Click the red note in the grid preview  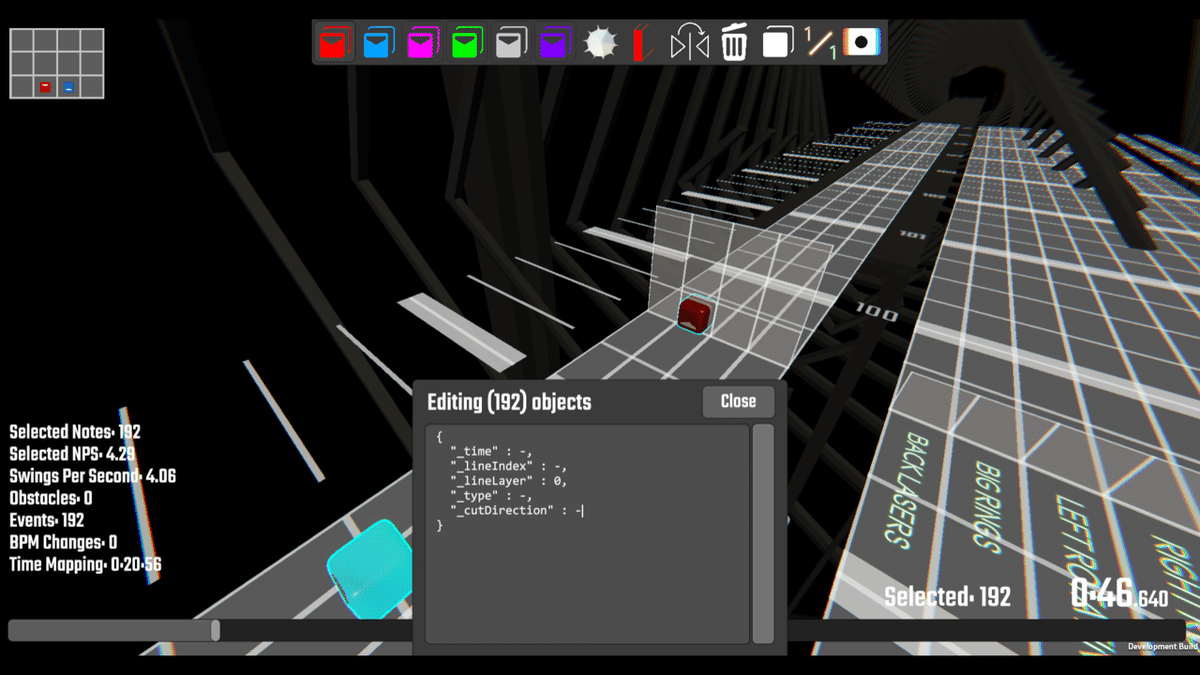click(45, 87)
